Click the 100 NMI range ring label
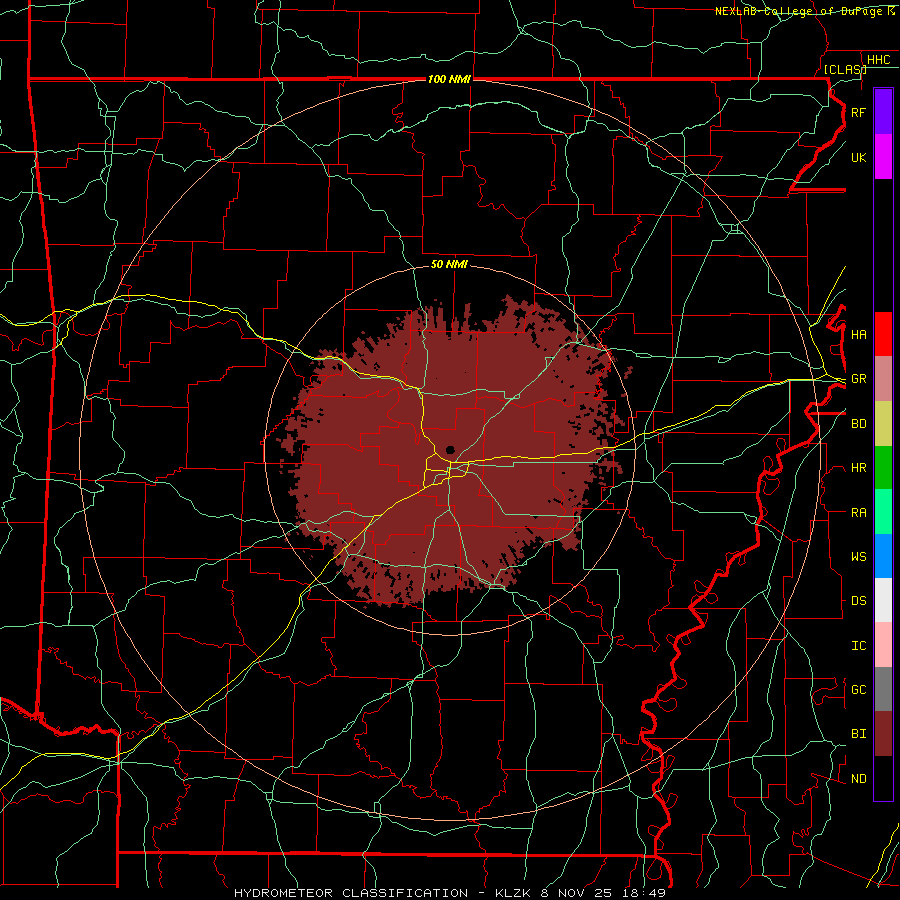Screen dimensions: 900x900 [x=449, y=79]
